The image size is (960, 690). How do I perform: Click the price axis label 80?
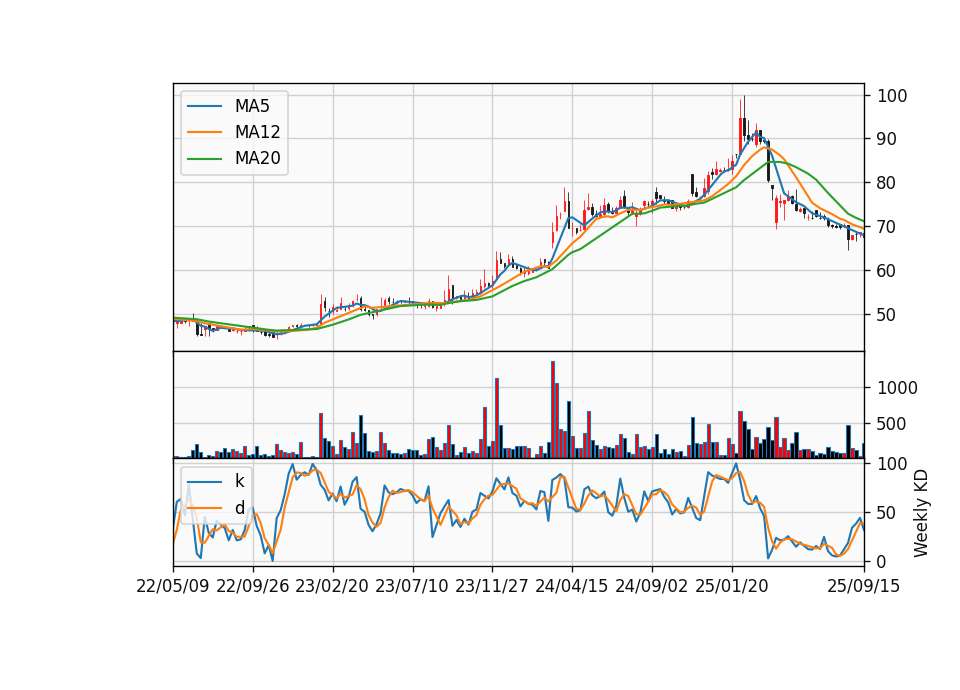click(887, 183)
